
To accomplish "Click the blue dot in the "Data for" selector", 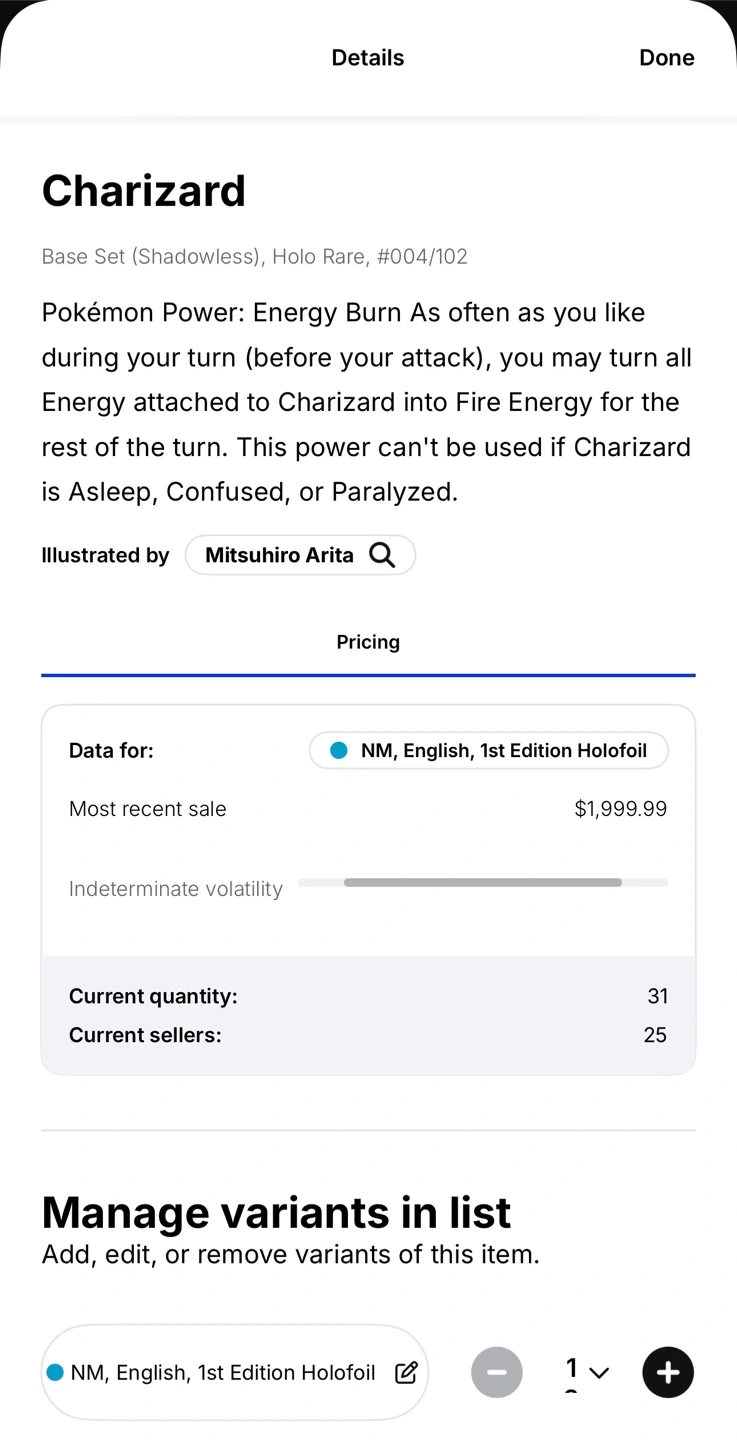I will (x=339, y=751).
